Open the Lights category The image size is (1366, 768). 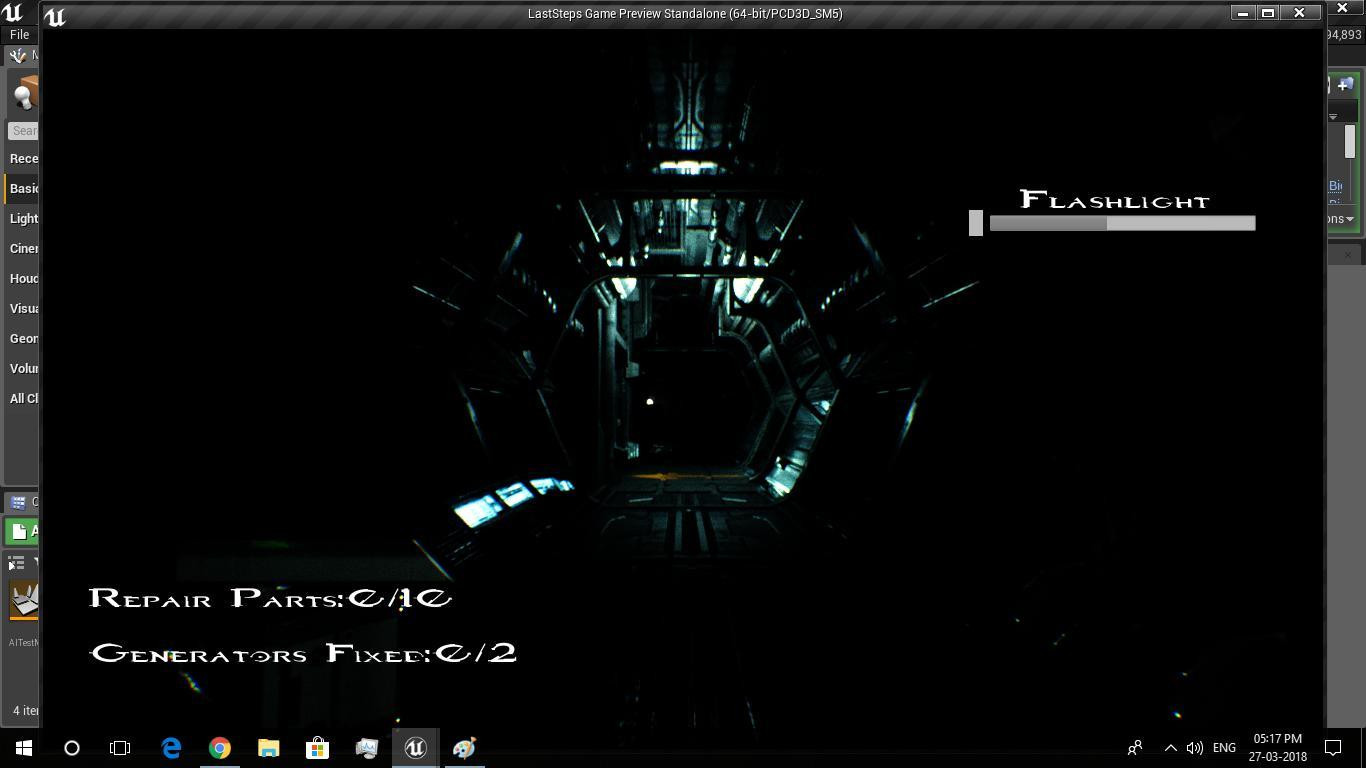23,218
